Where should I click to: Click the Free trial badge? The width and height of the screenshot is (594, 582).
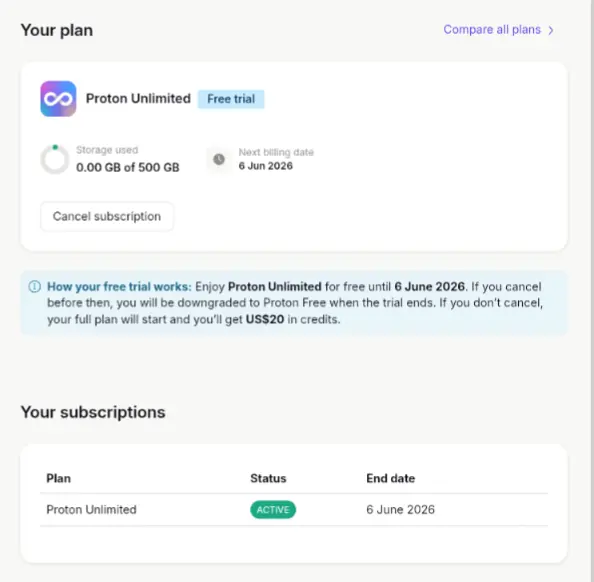(231, 99)
